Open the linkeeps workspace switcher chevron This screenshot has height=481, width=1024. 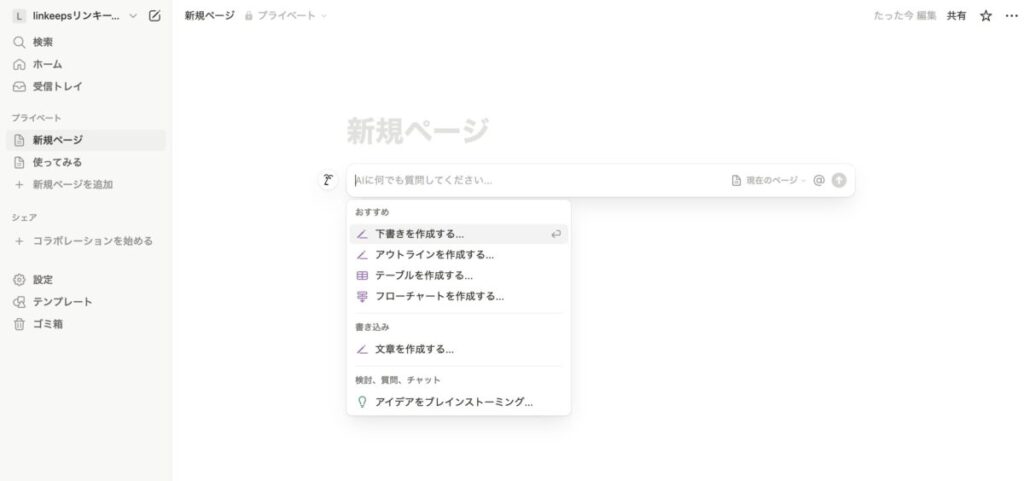pyautogui.click(x=133, y=16)
